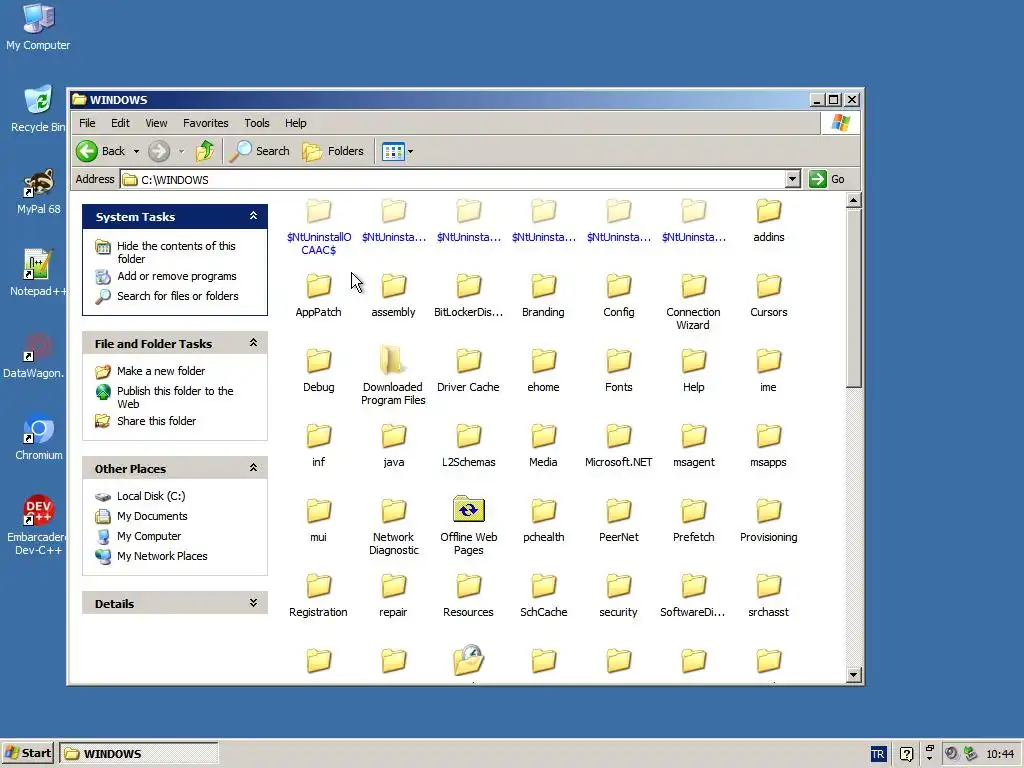The width and height of the screenshot is (1024, 768).
Task: Click Add or remove programs link
Action: pyautogui.click(x=177, y=276)
